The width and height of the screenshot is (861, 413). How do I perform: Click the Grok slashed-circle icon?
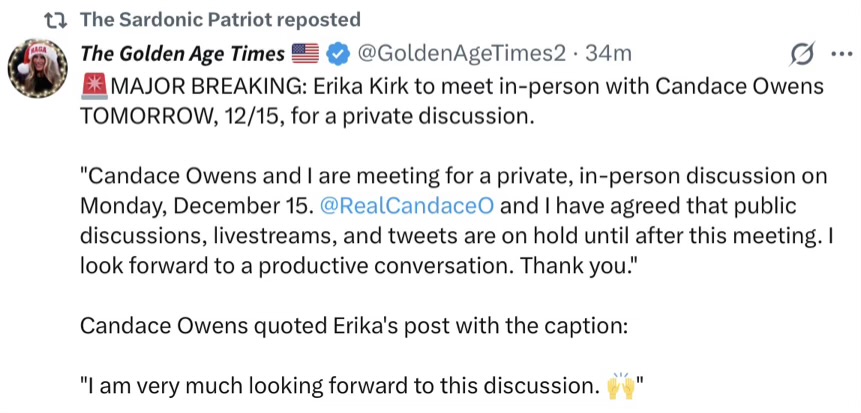click(801, 54)
